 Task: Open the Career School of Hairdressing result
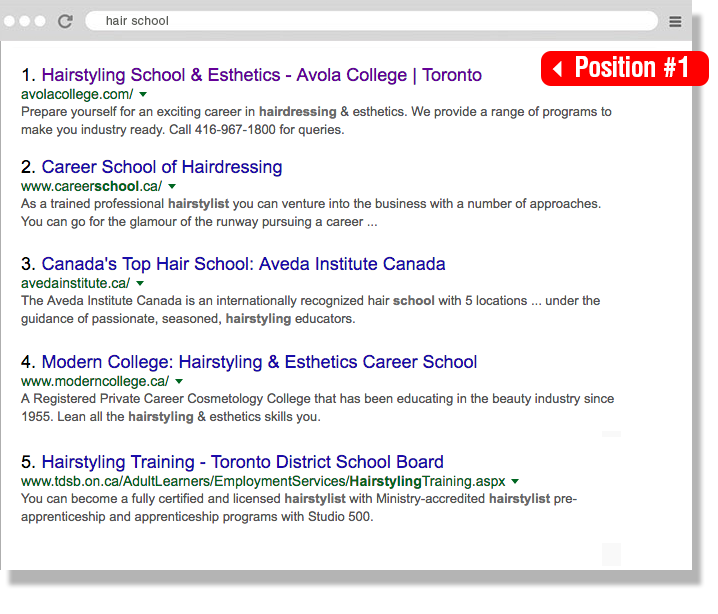[162, 167]
